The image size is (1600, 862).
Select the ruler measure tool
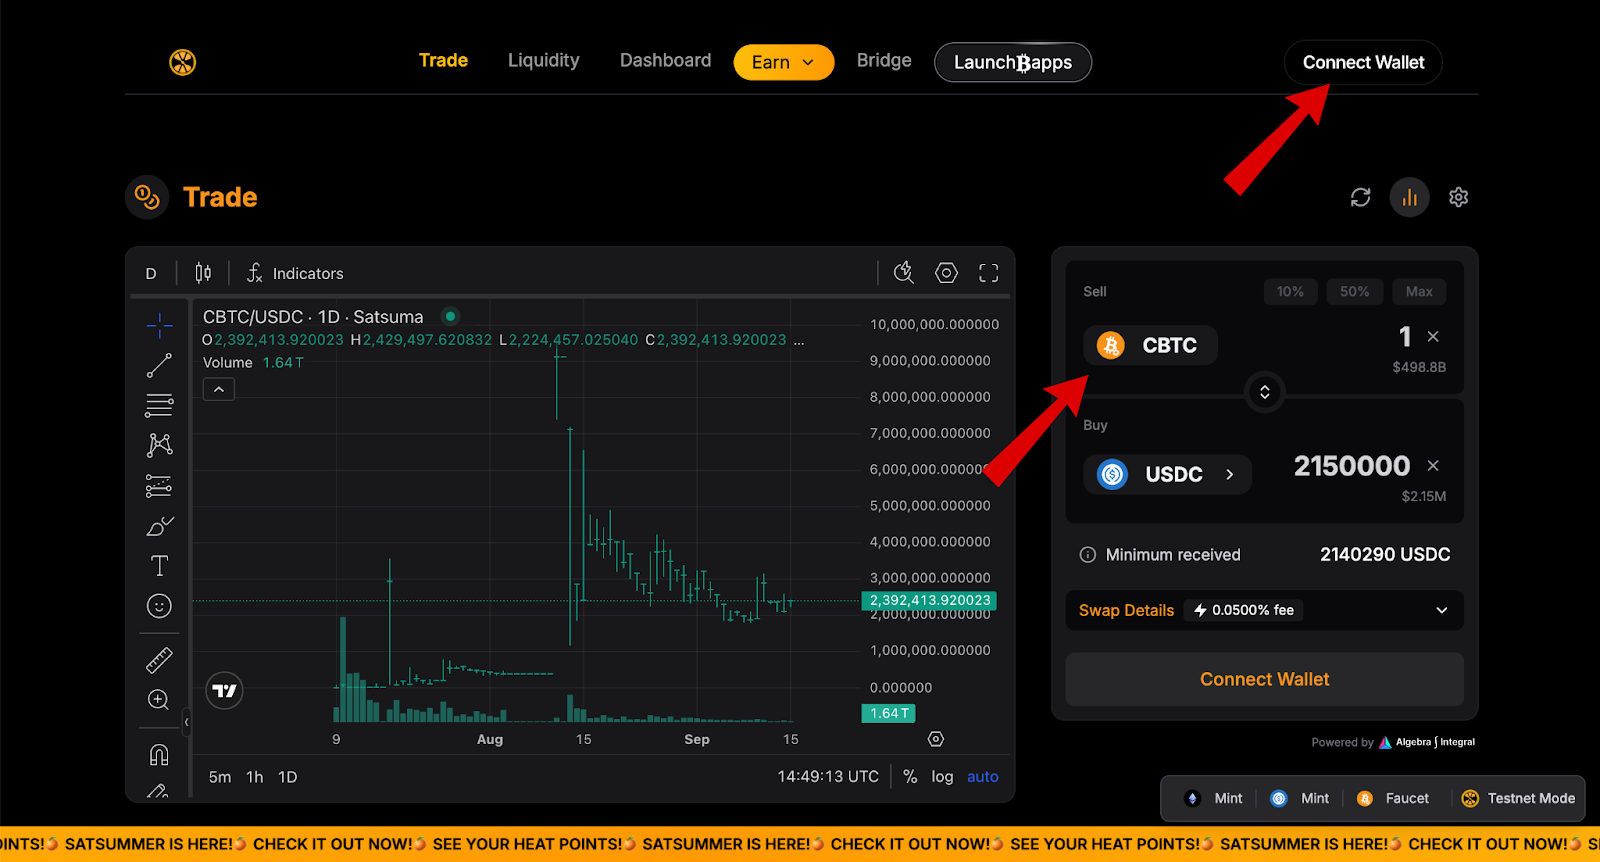[159, 660]
